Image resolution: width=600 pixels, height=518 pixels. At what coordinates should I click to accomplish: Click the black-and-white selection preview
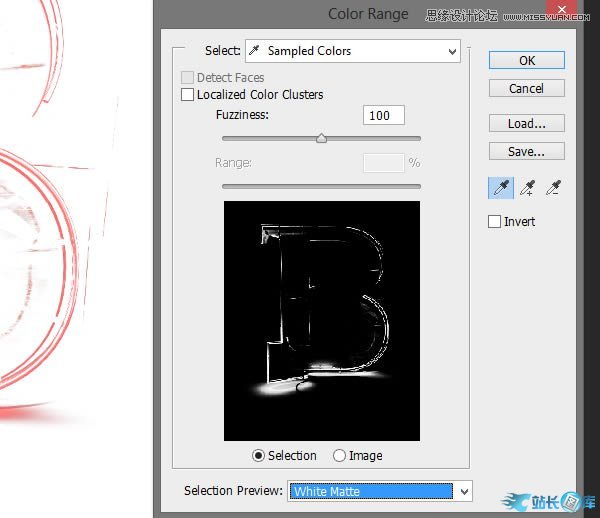coord(322,320)
